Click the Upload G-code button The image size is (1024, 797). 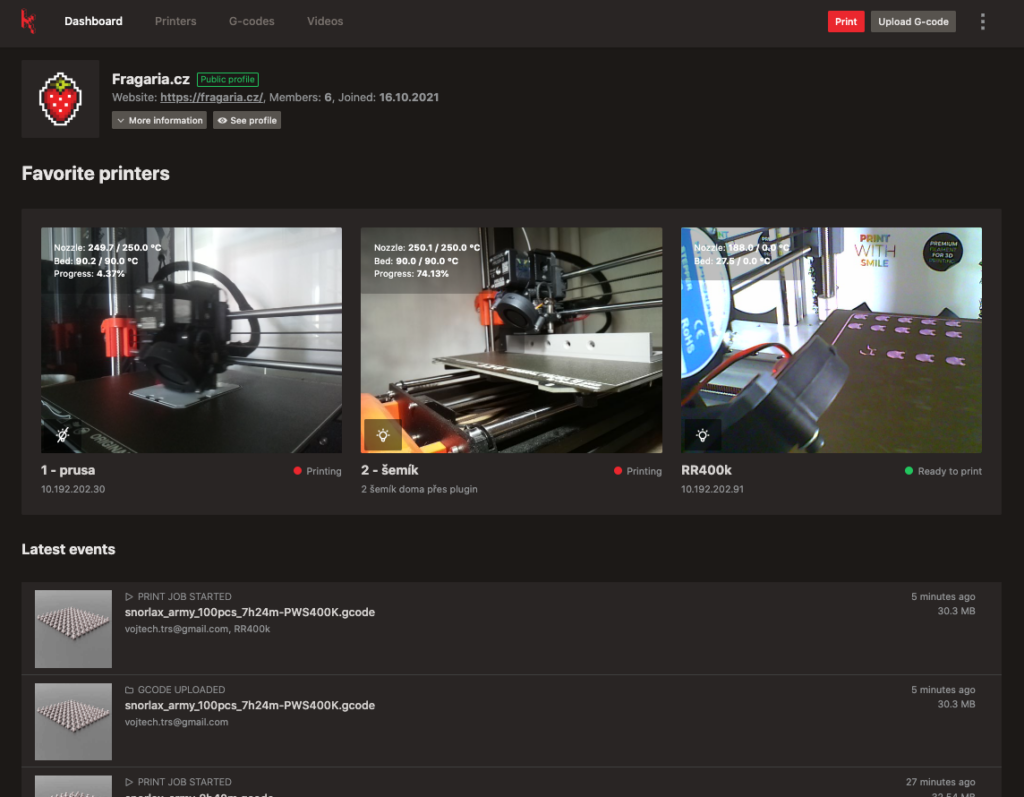[913, 21]
